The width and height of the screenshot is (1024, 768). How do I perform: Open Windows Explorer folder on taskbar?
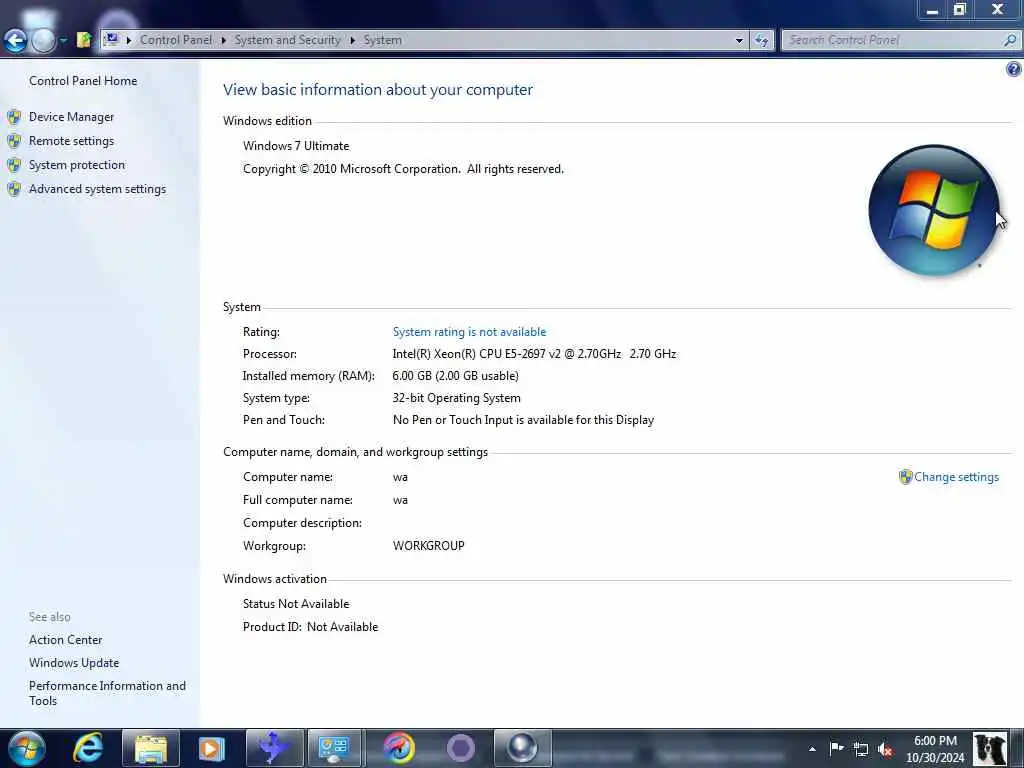151,748
